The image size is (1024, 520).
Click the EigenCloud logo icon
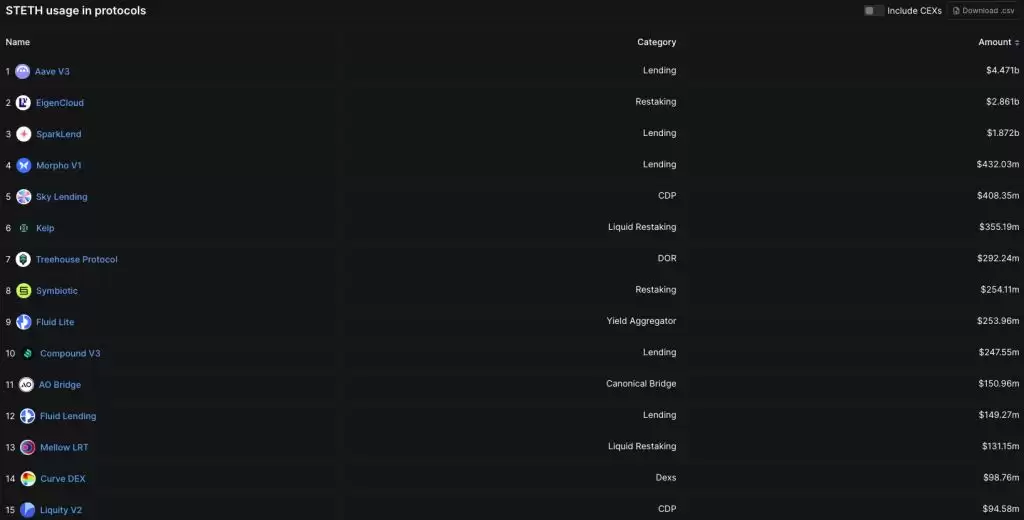click(24, 103)
